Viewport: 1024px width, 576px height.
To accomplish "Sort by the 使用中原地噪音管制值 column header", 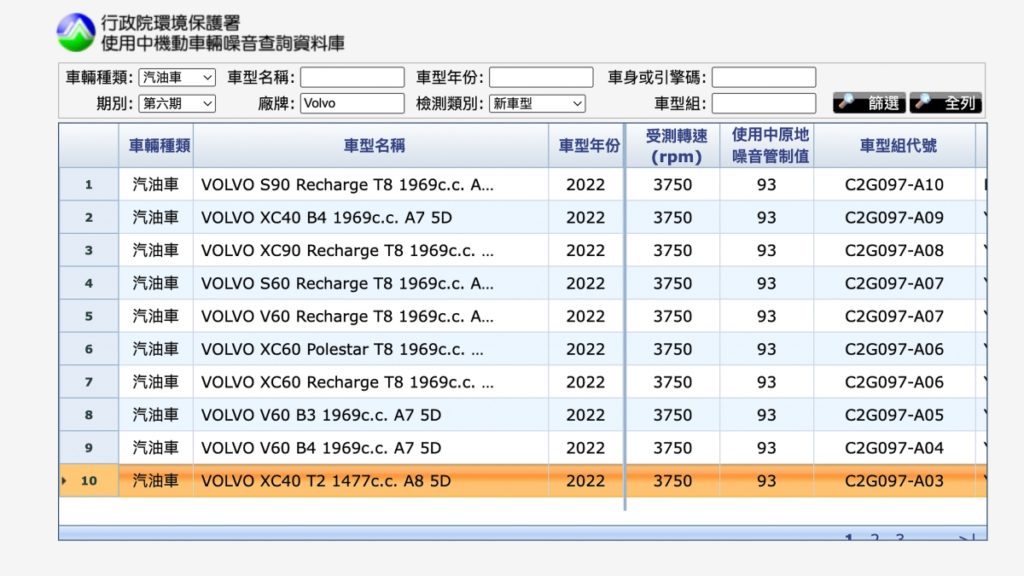I will (767, 146).
